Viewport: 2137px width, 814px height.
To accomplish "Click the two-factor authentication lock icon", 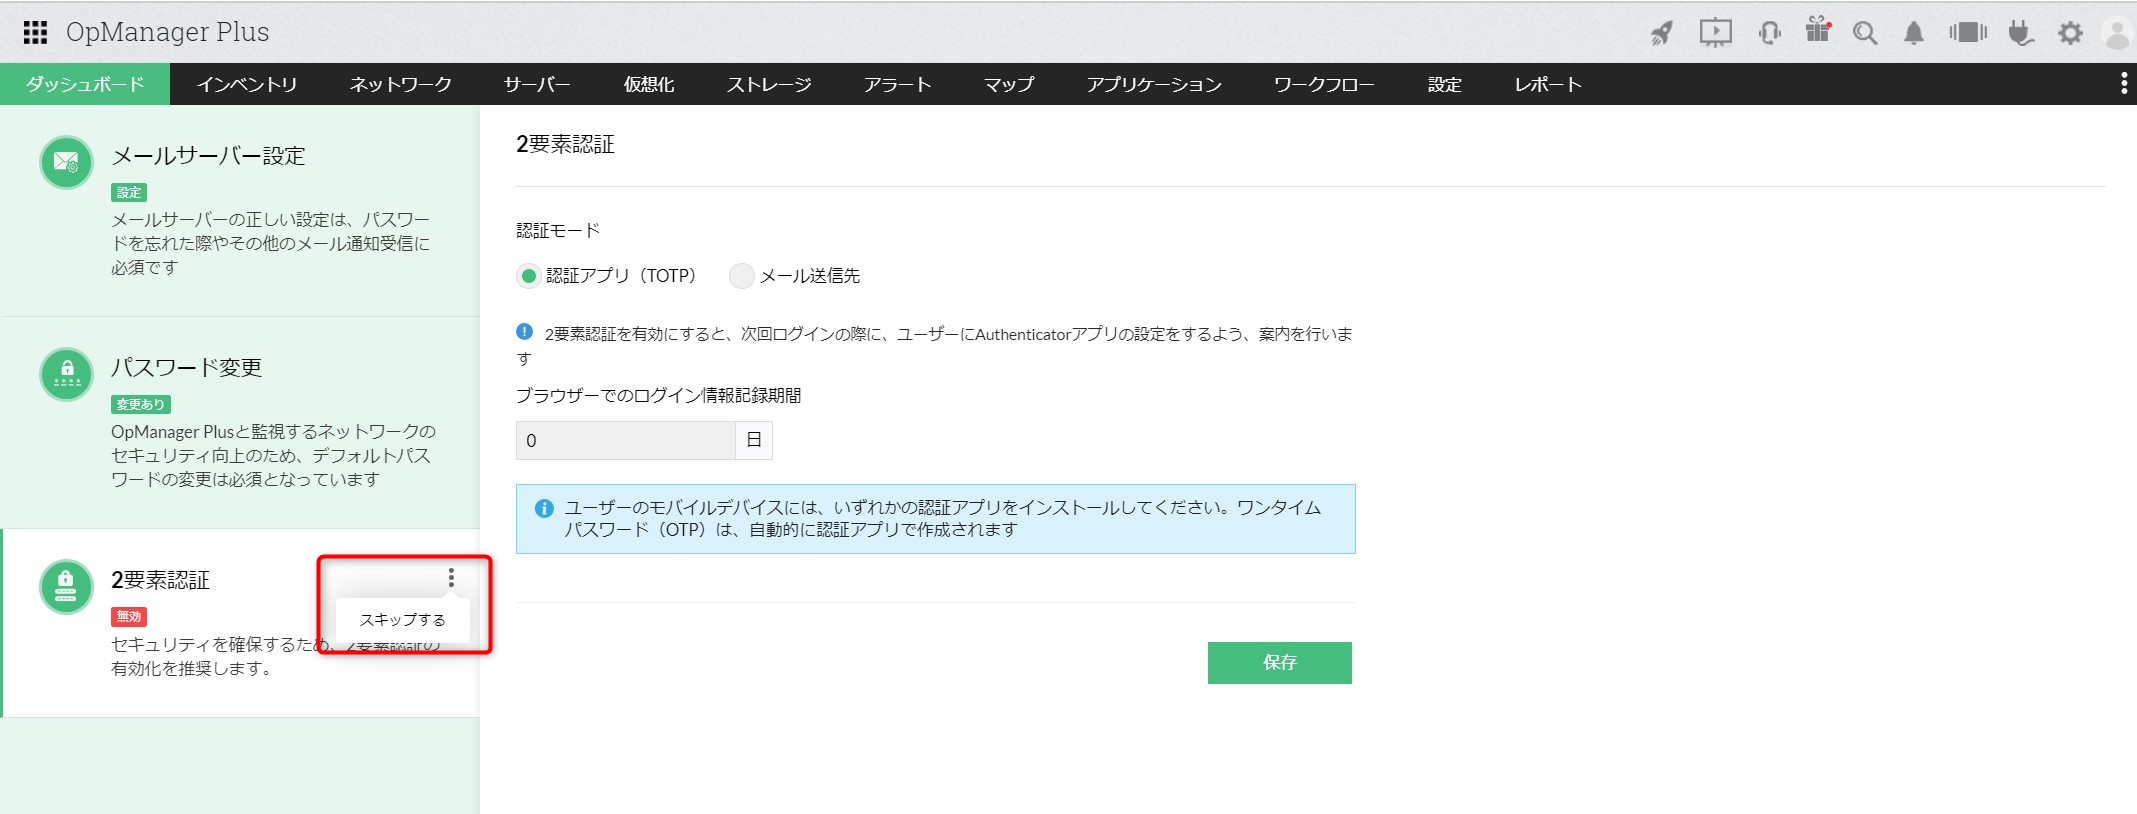I will coord(66,586).
